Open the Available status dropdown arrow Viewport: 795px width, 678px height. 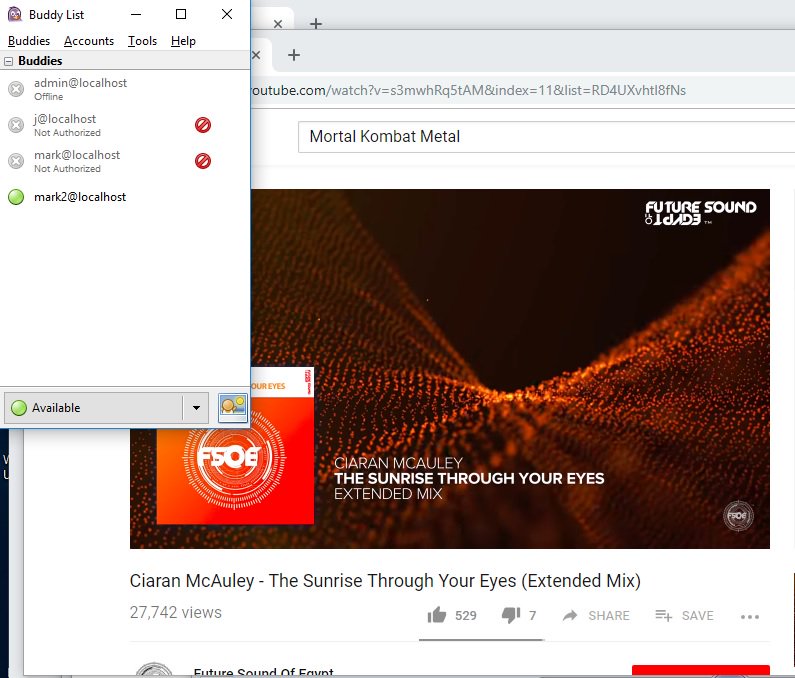196,408
